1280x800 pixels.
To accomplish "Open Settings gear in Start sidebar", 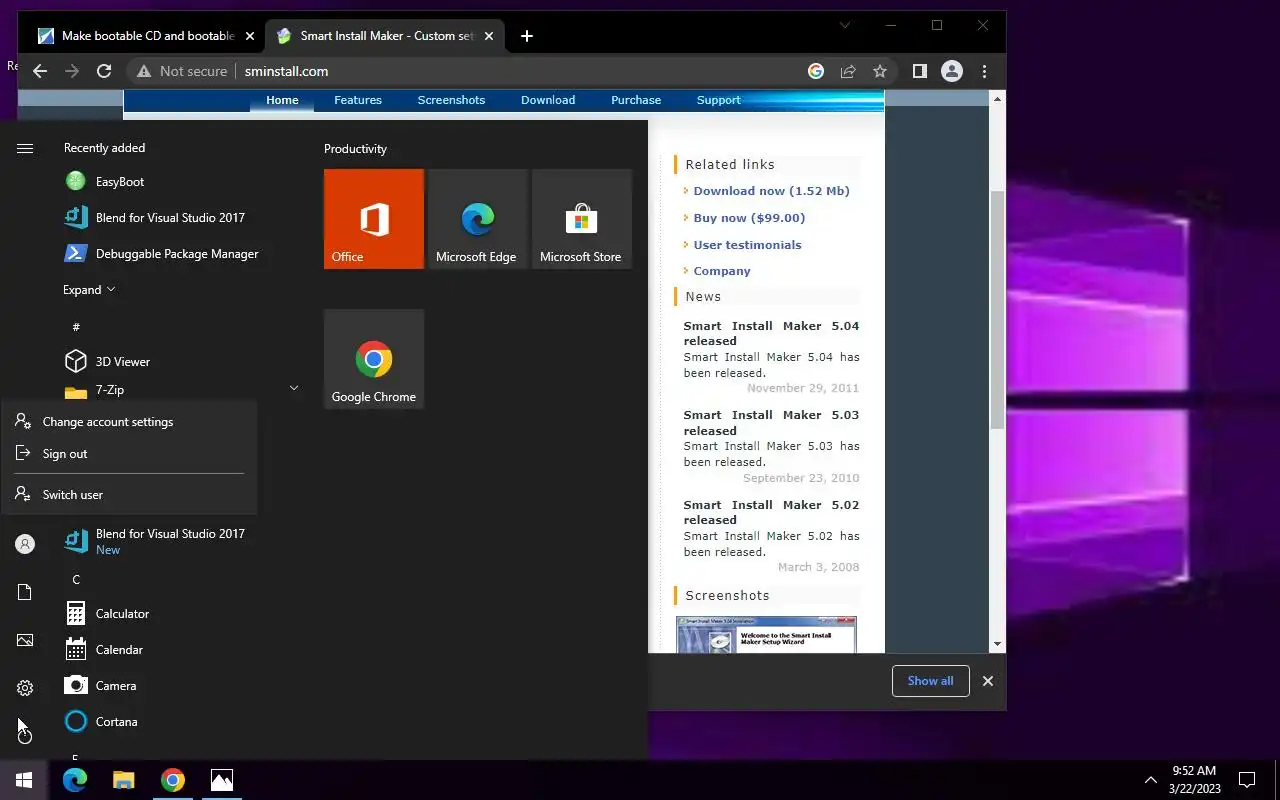I will point(25,688).
